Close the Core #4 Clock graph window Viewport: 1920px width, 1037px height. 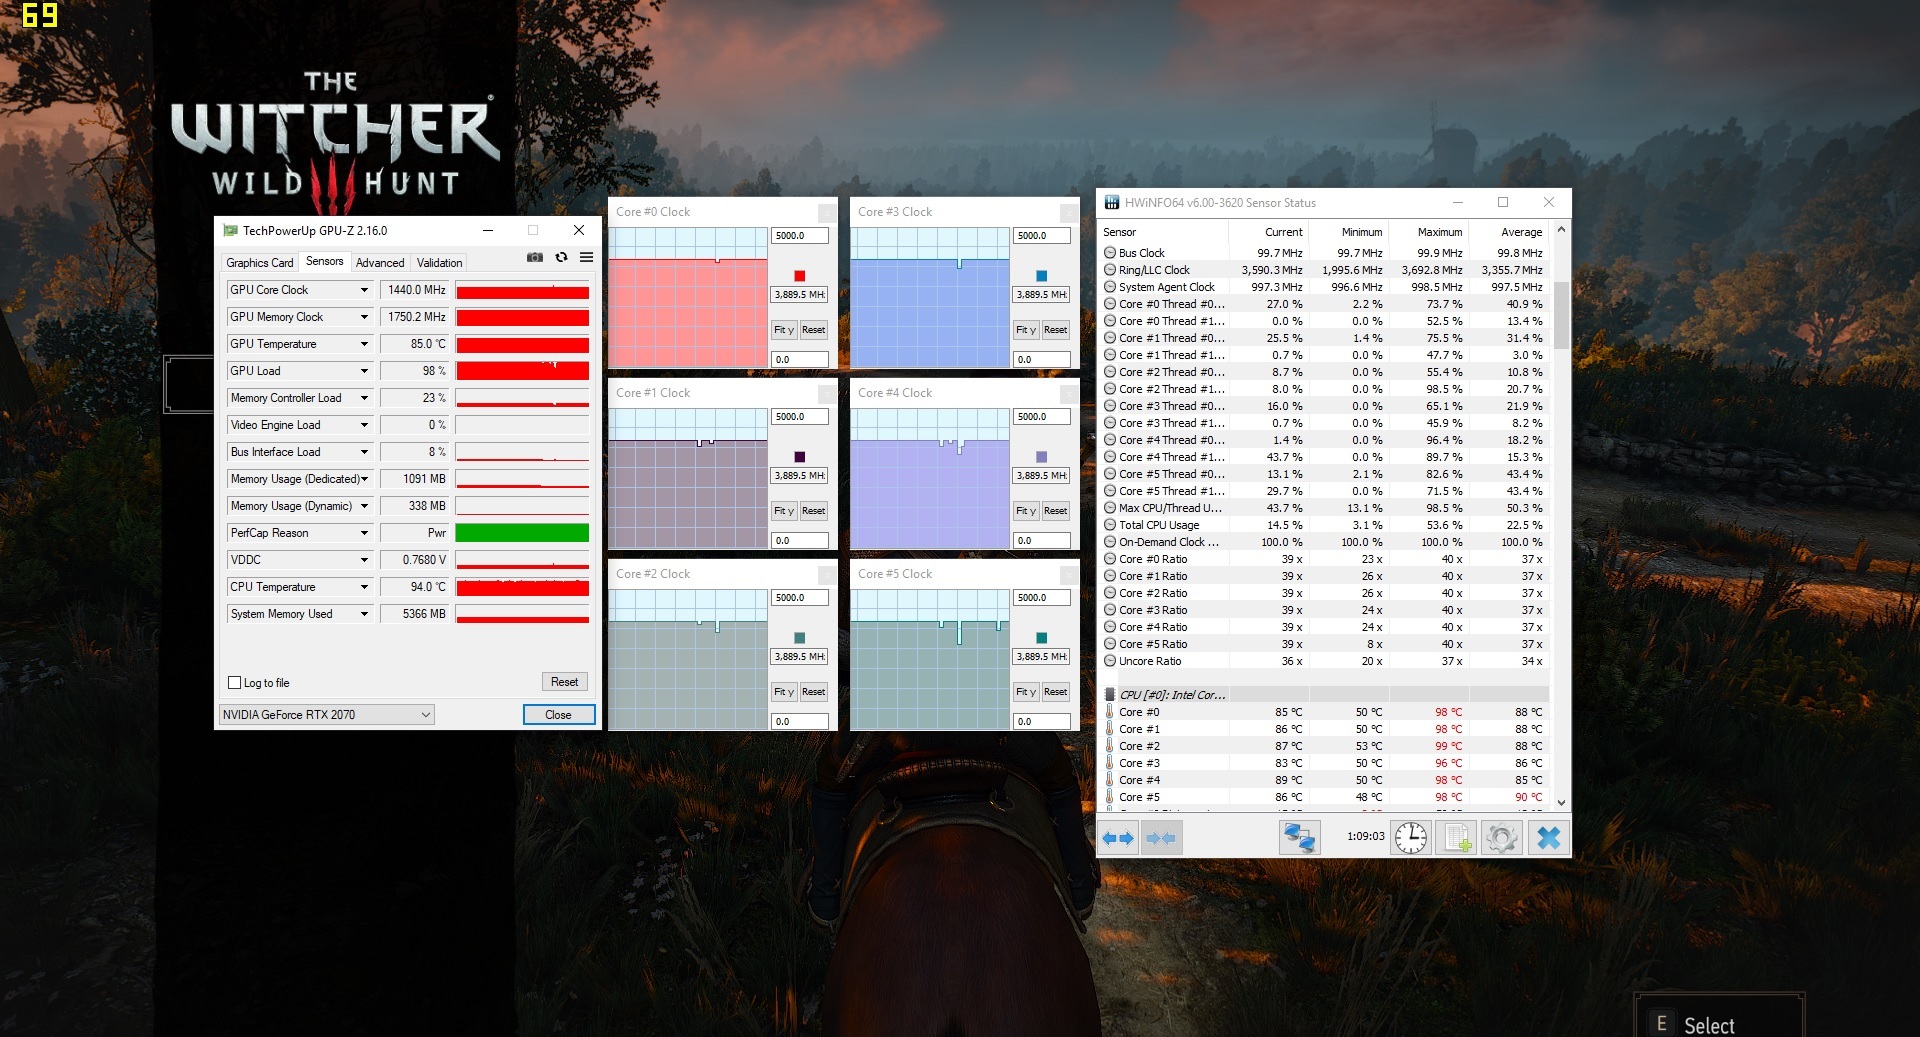pyautogui.click(x=1069, y=393)
